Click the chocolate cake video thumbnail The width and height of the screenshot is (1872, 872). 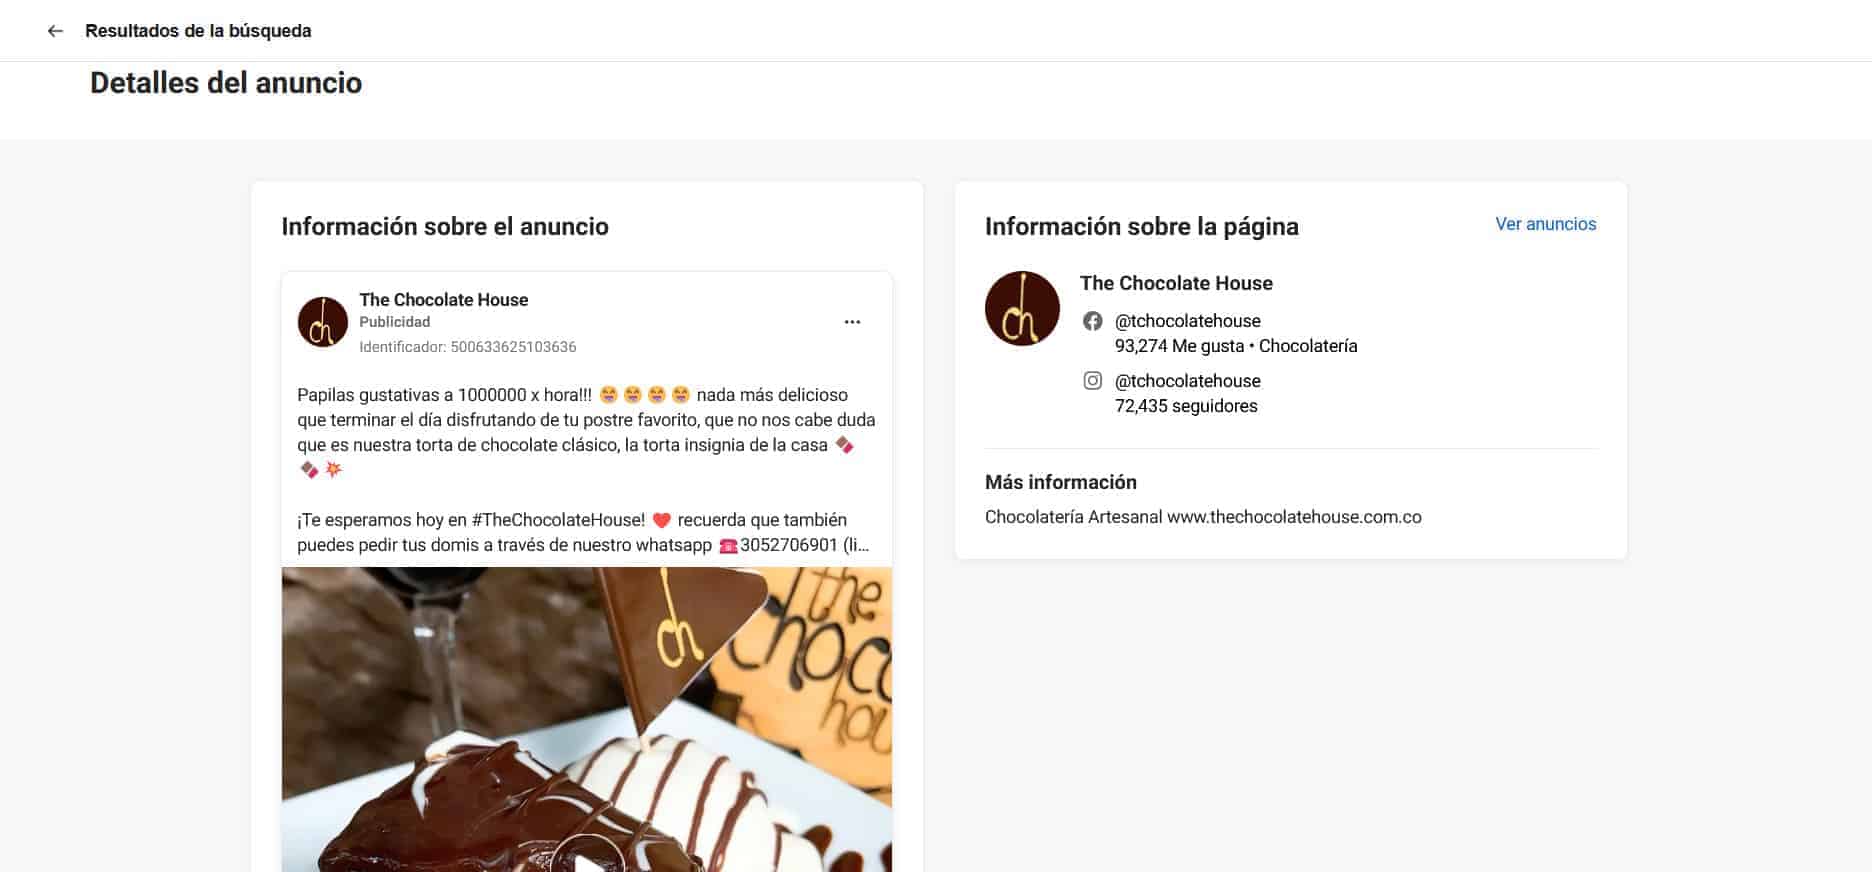[x=587, y=720]
